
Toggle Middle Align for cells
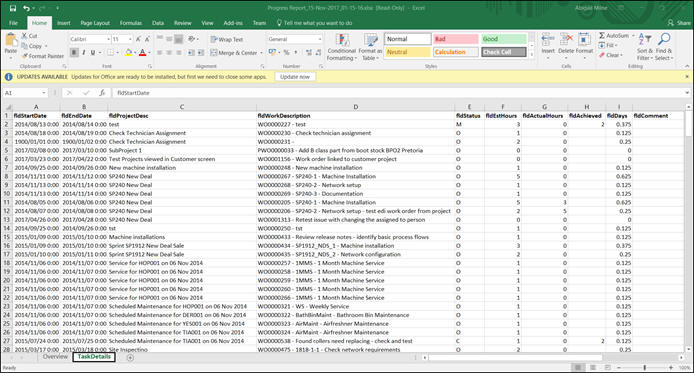pyautogui.click(x=169, y=39)
